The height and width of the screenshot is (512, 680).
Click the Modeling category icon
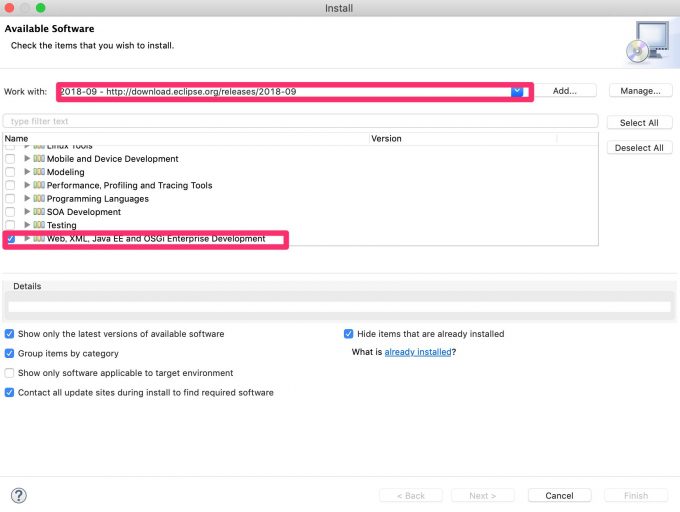(x=40, y=172)
